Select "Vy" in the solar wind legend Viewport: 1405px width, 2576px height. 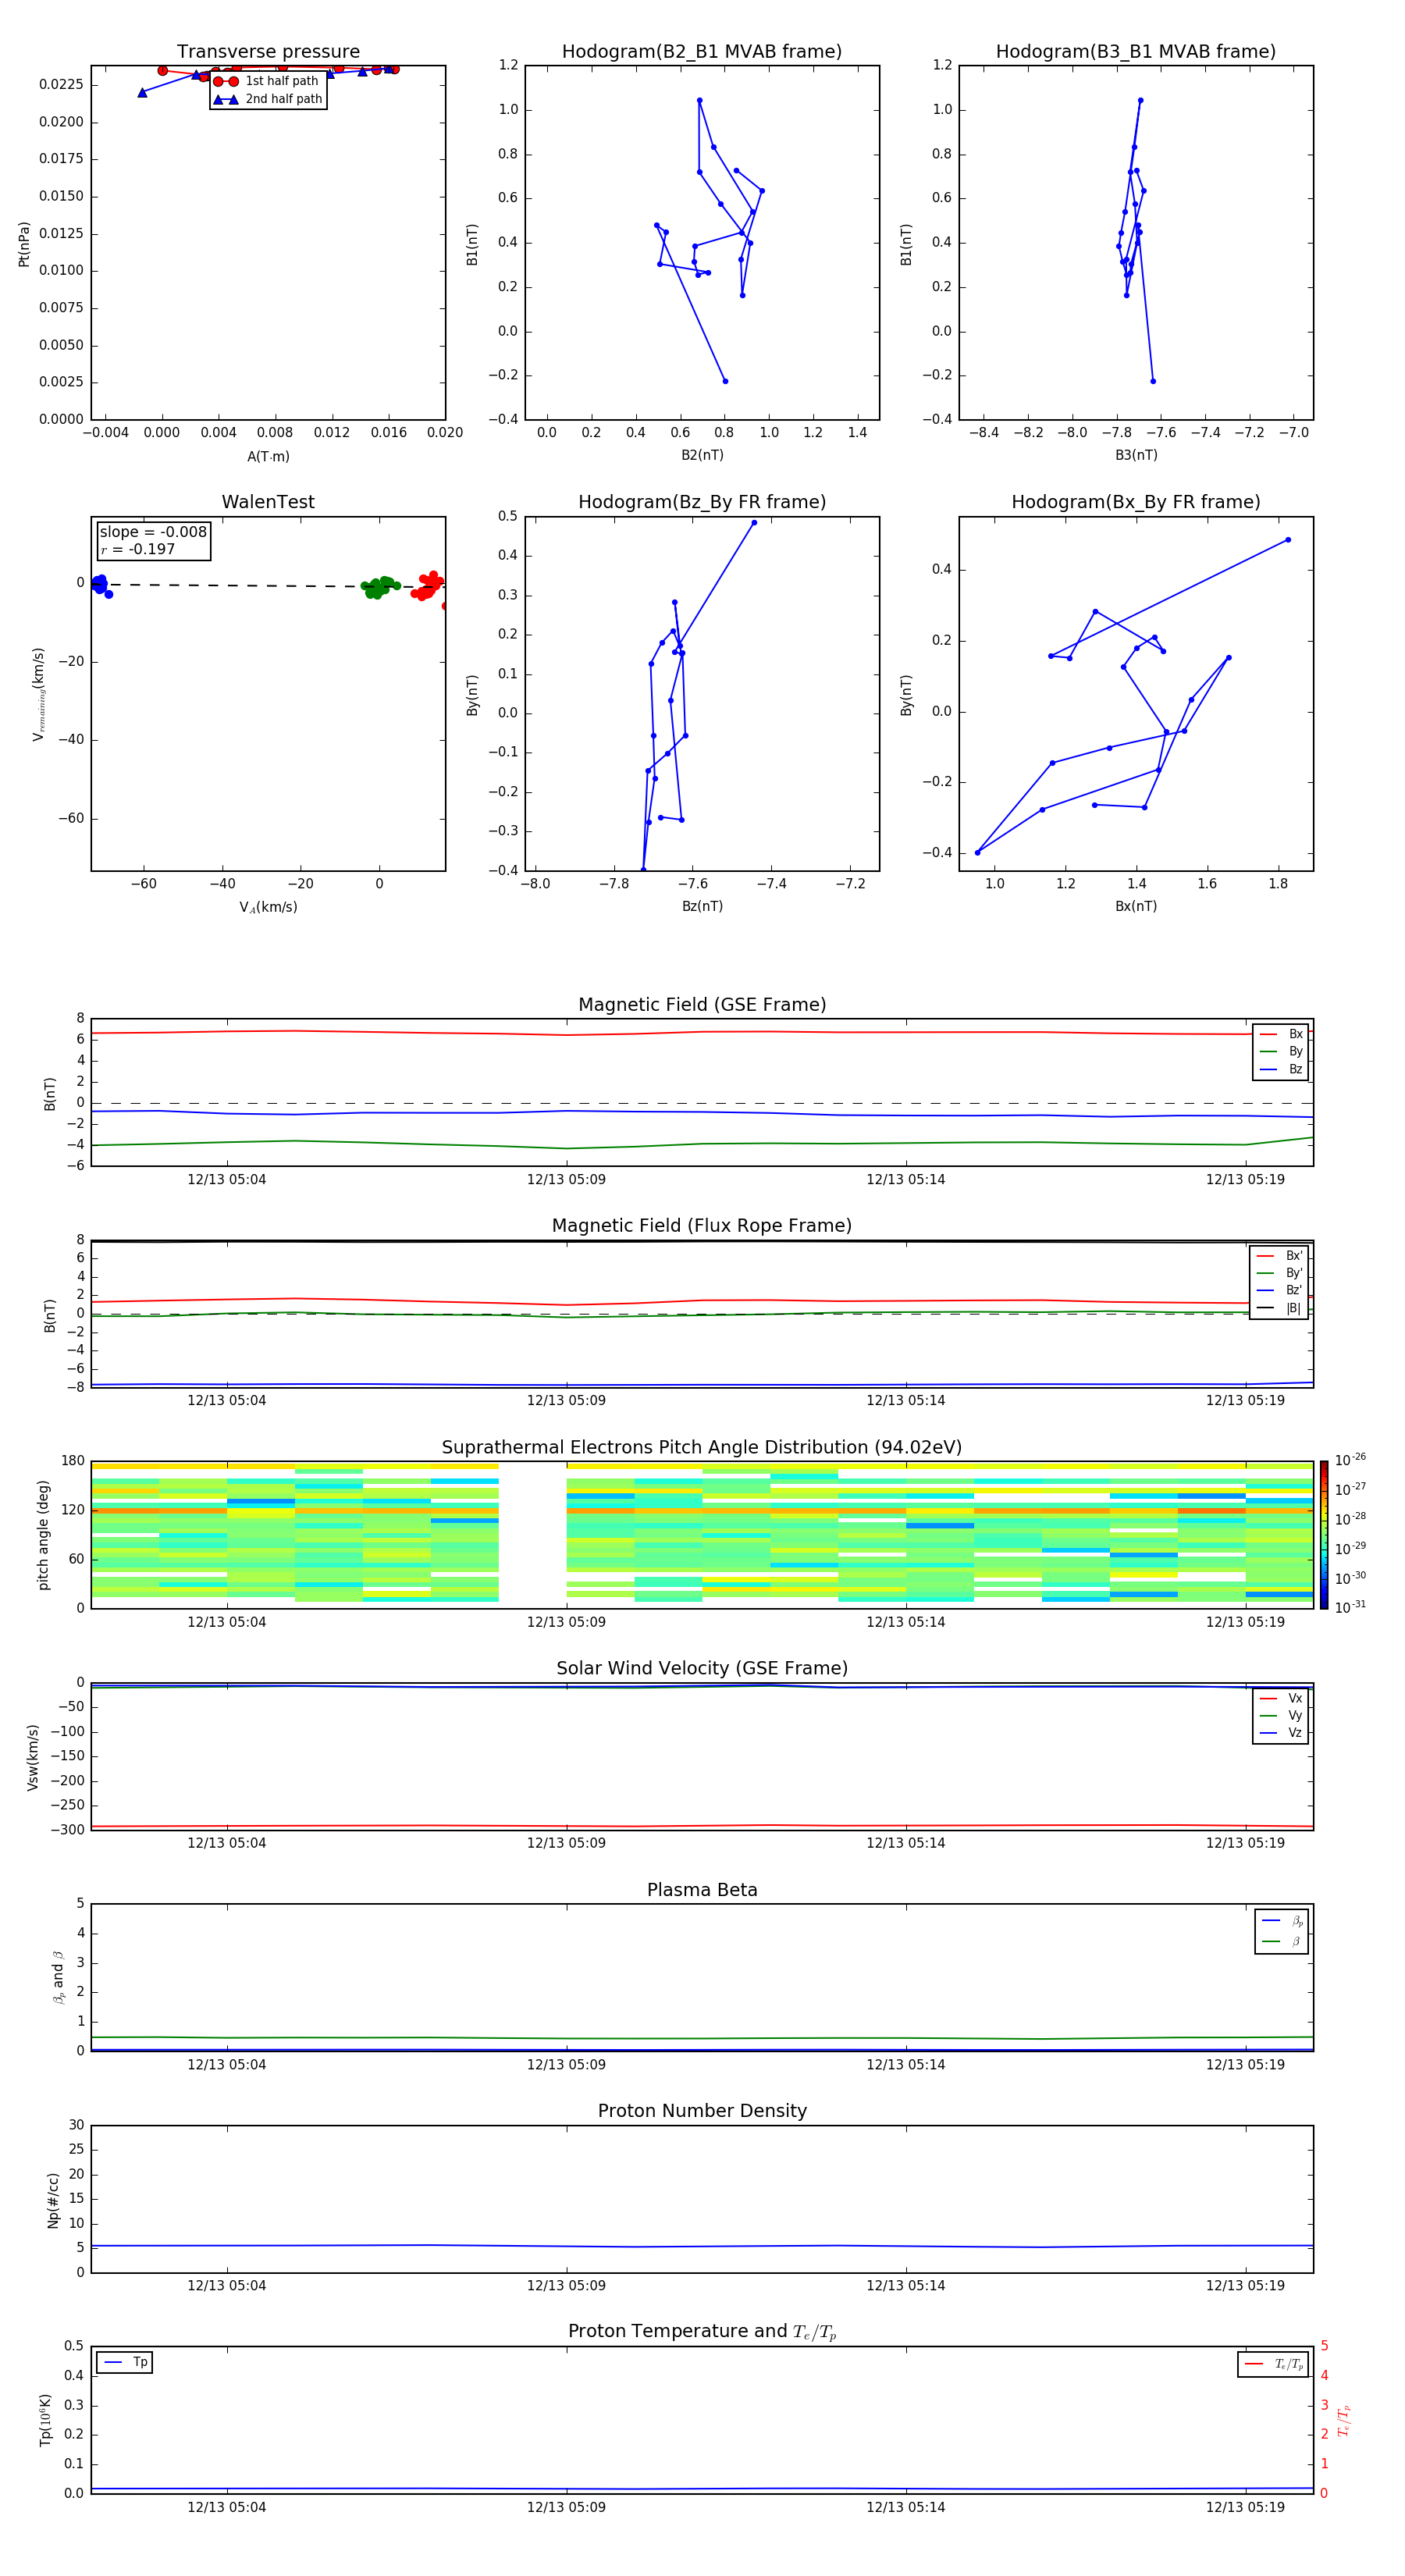click(x=1281, y=1715)
